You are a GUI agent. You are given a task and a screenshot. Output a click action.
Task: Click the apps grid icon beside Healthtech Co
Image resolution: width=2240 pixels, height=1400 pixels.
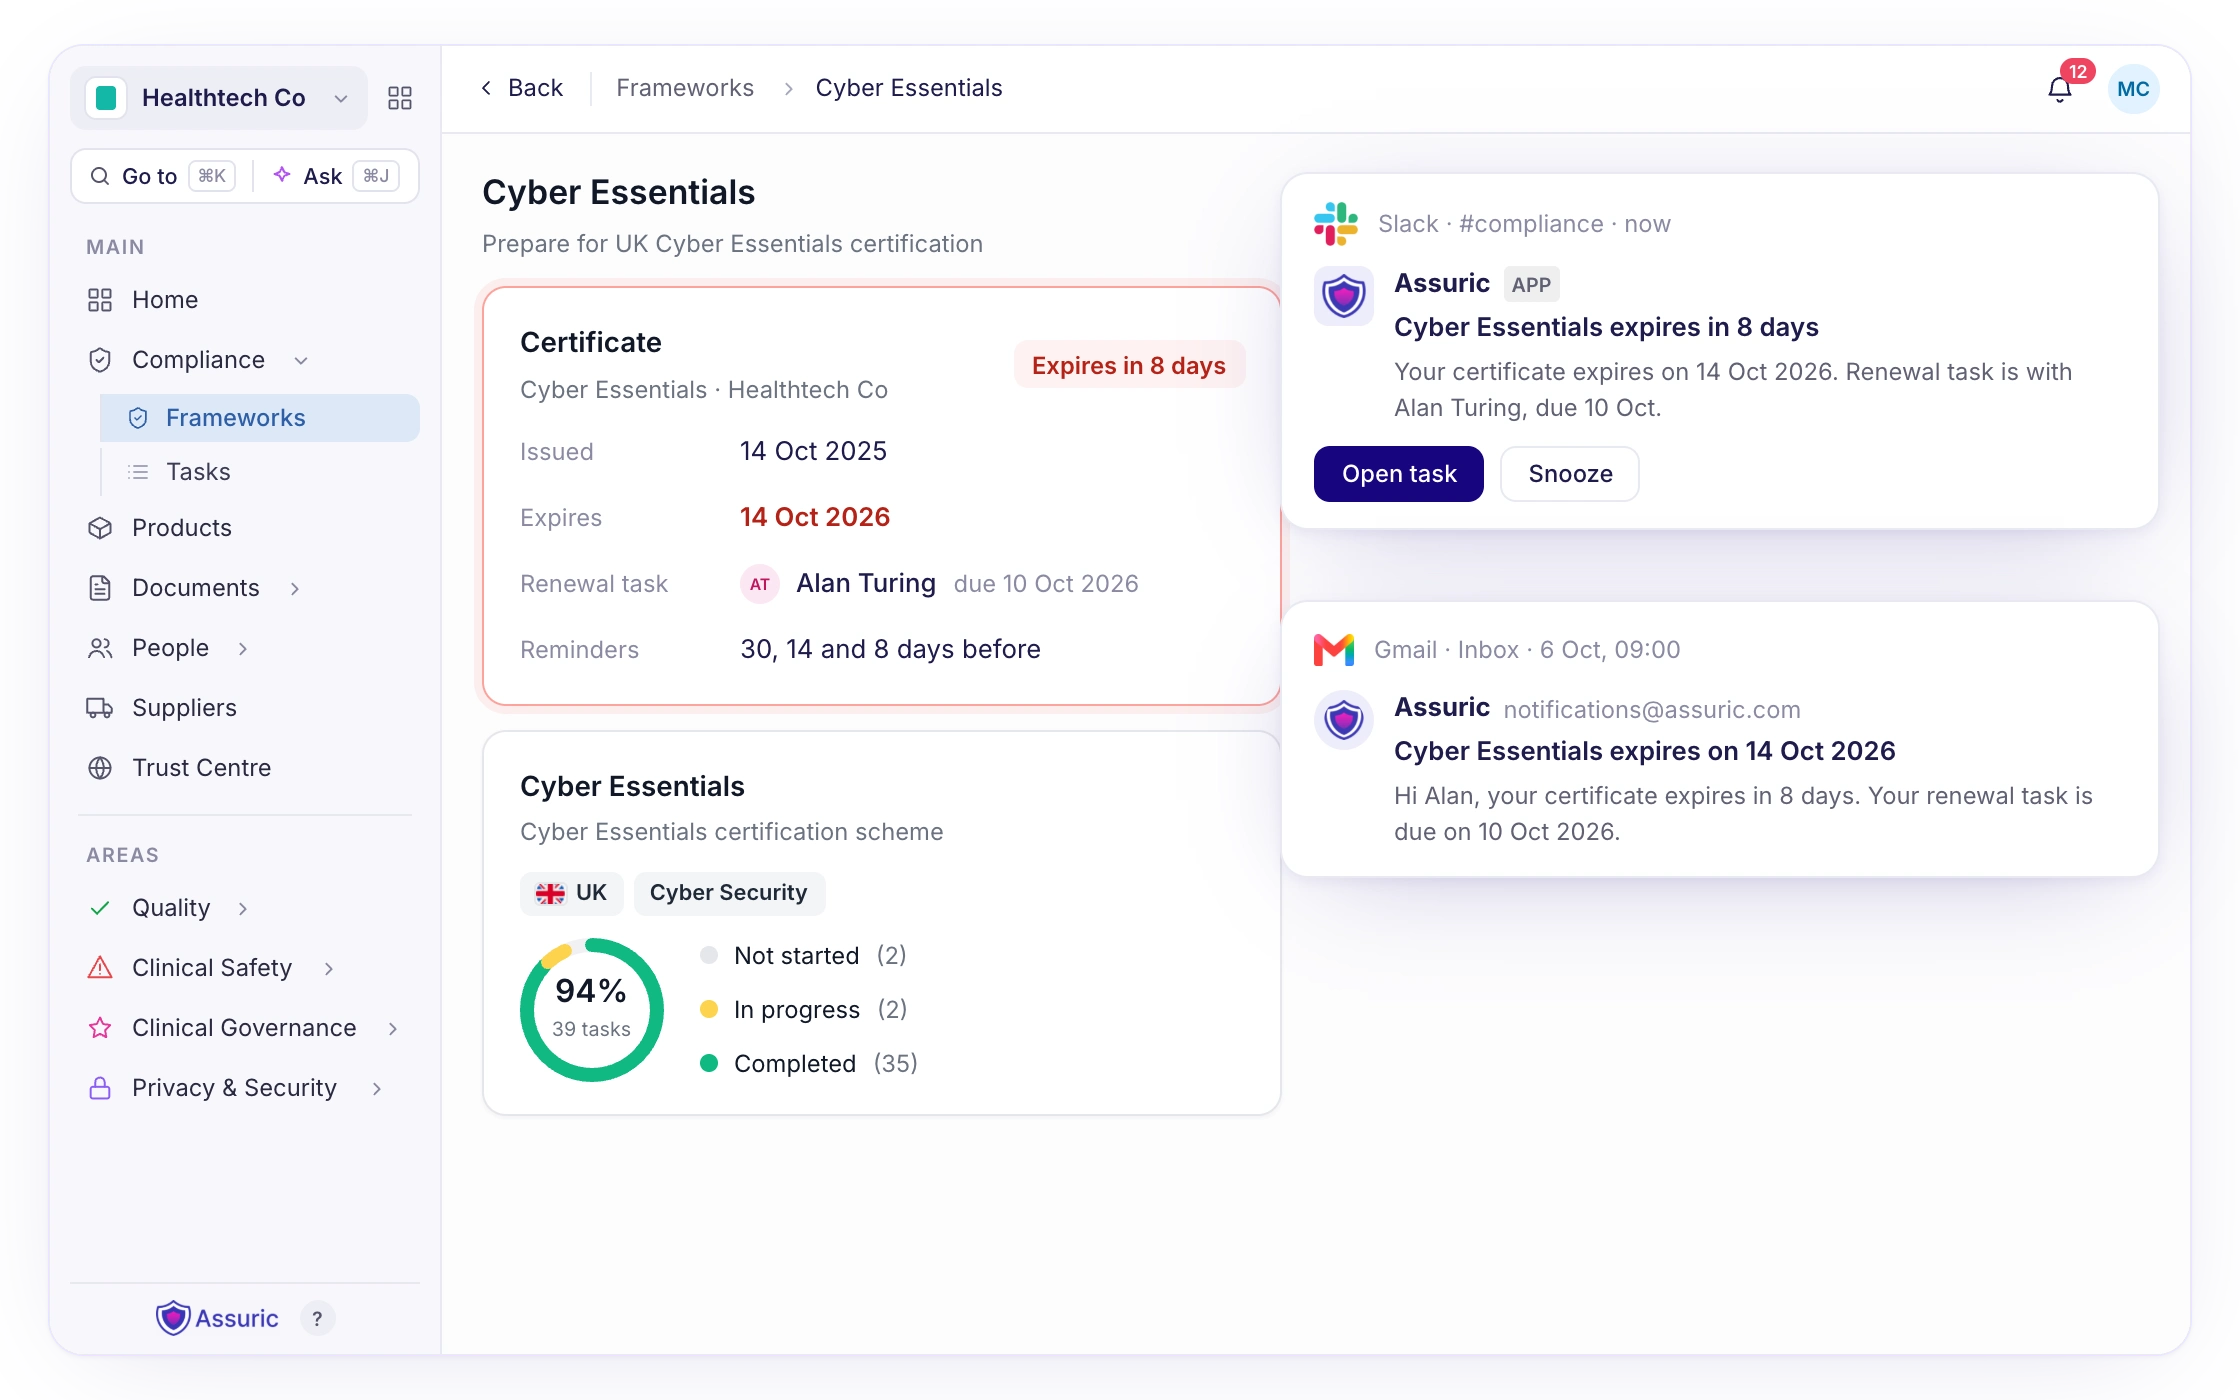(400, 98)
